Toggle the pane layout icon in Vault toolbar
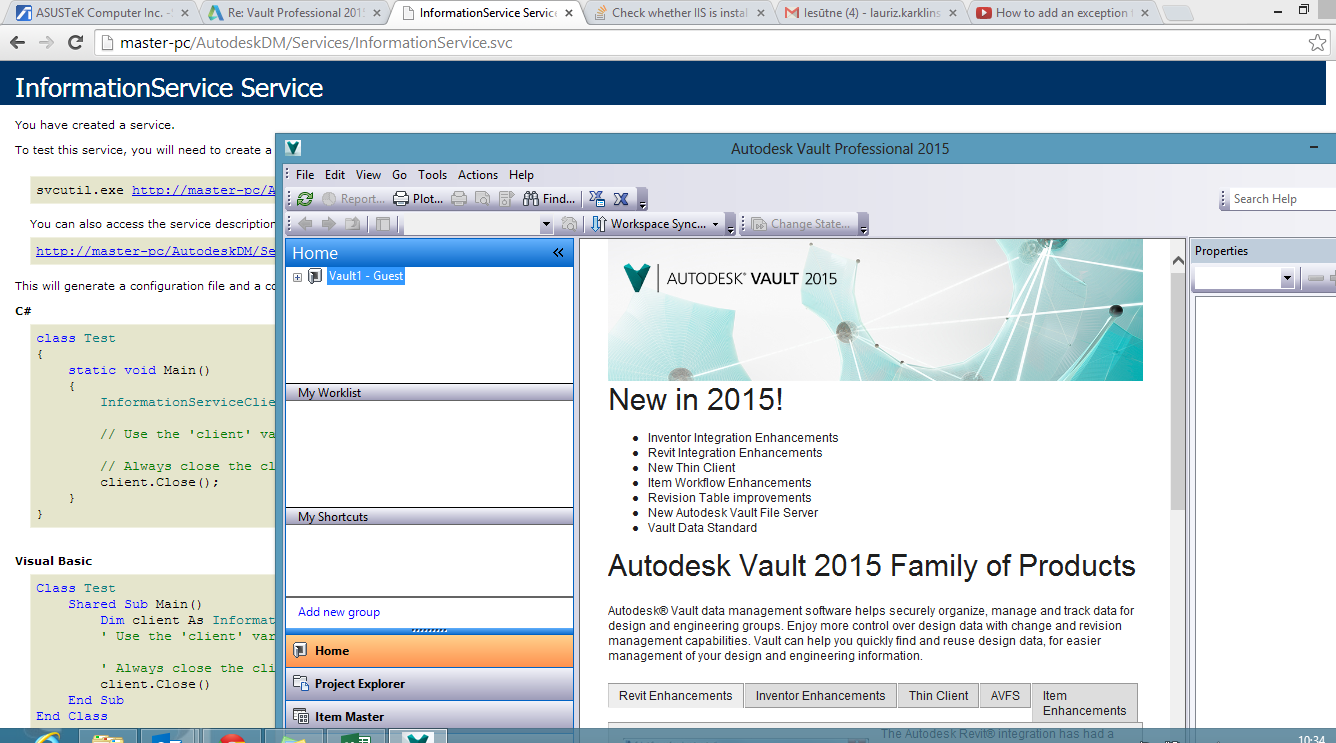This screenshot has height=743, width=1336. [x=383, y=224]
